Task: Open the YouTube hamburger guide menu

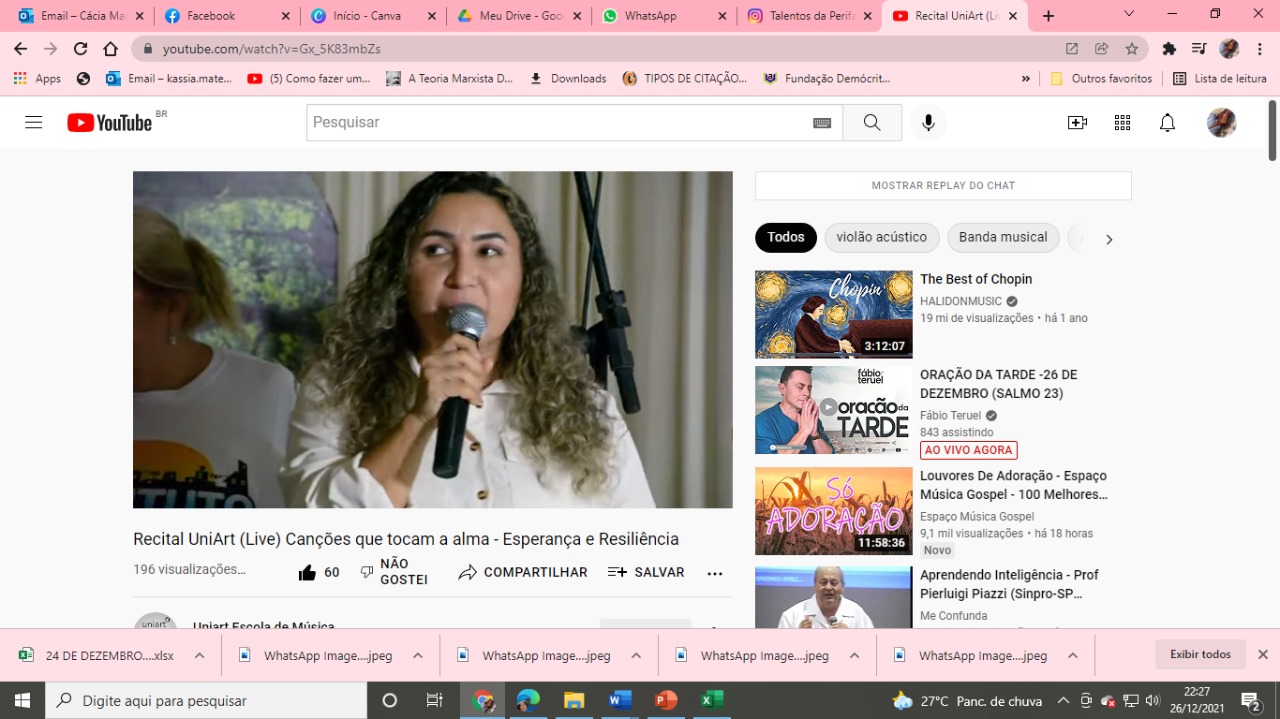Action: [x=34, y=122]
